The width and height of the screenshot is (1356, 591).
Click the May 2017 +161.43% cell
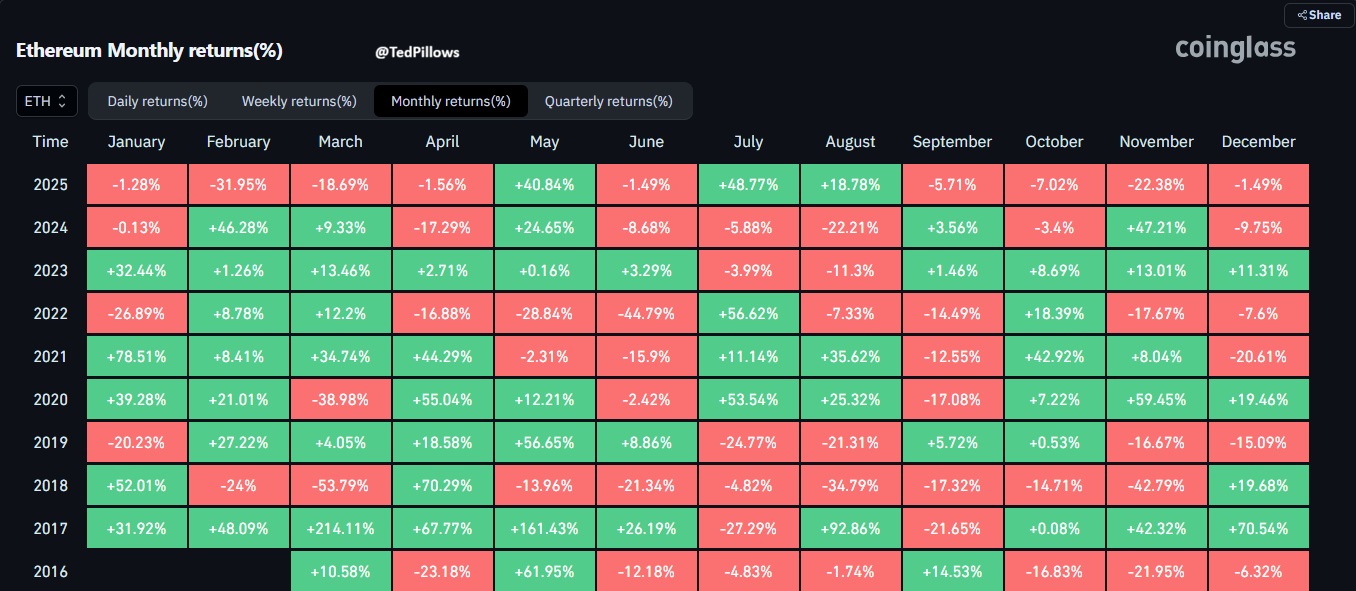coord(544,529)
